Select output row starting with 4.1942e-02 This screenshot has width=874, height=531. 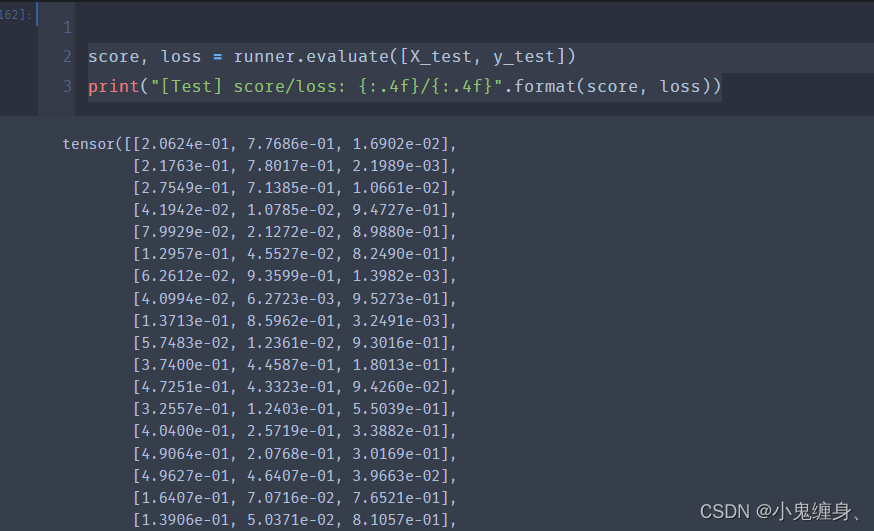294,210
